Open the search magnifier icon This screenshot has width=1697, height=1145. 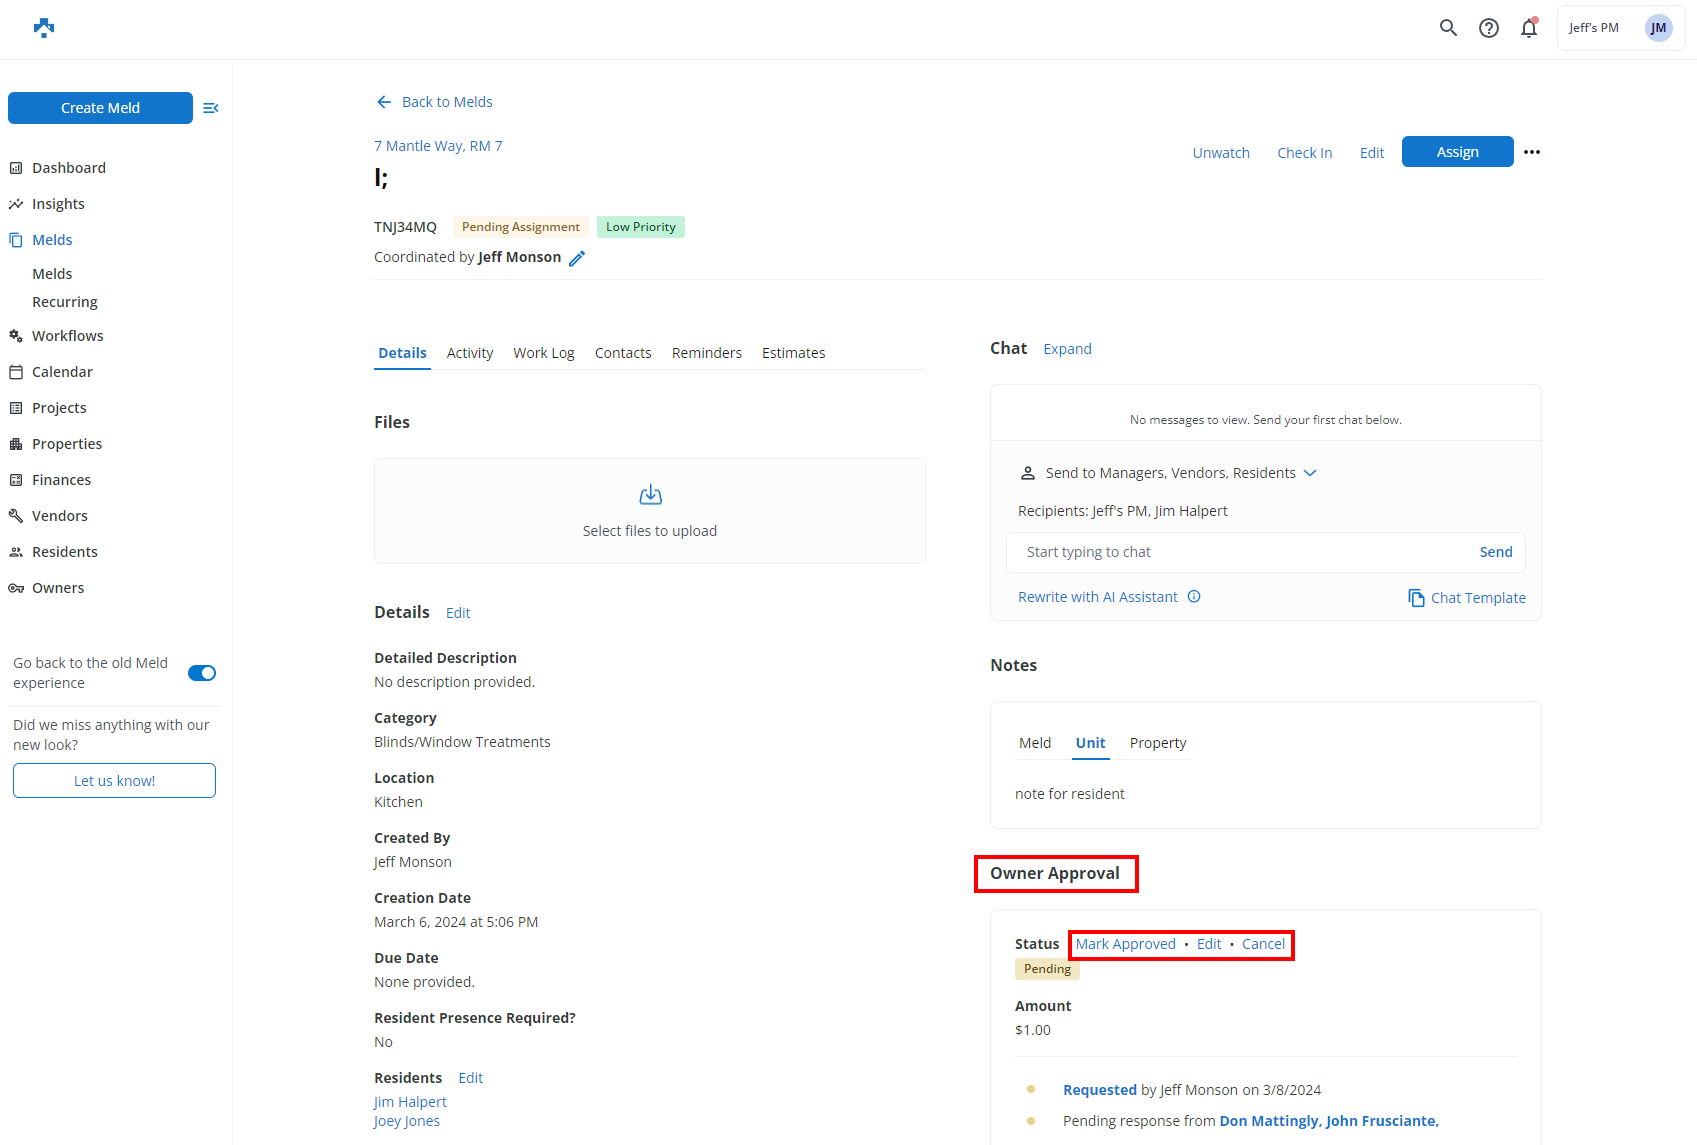point(1448,28)
